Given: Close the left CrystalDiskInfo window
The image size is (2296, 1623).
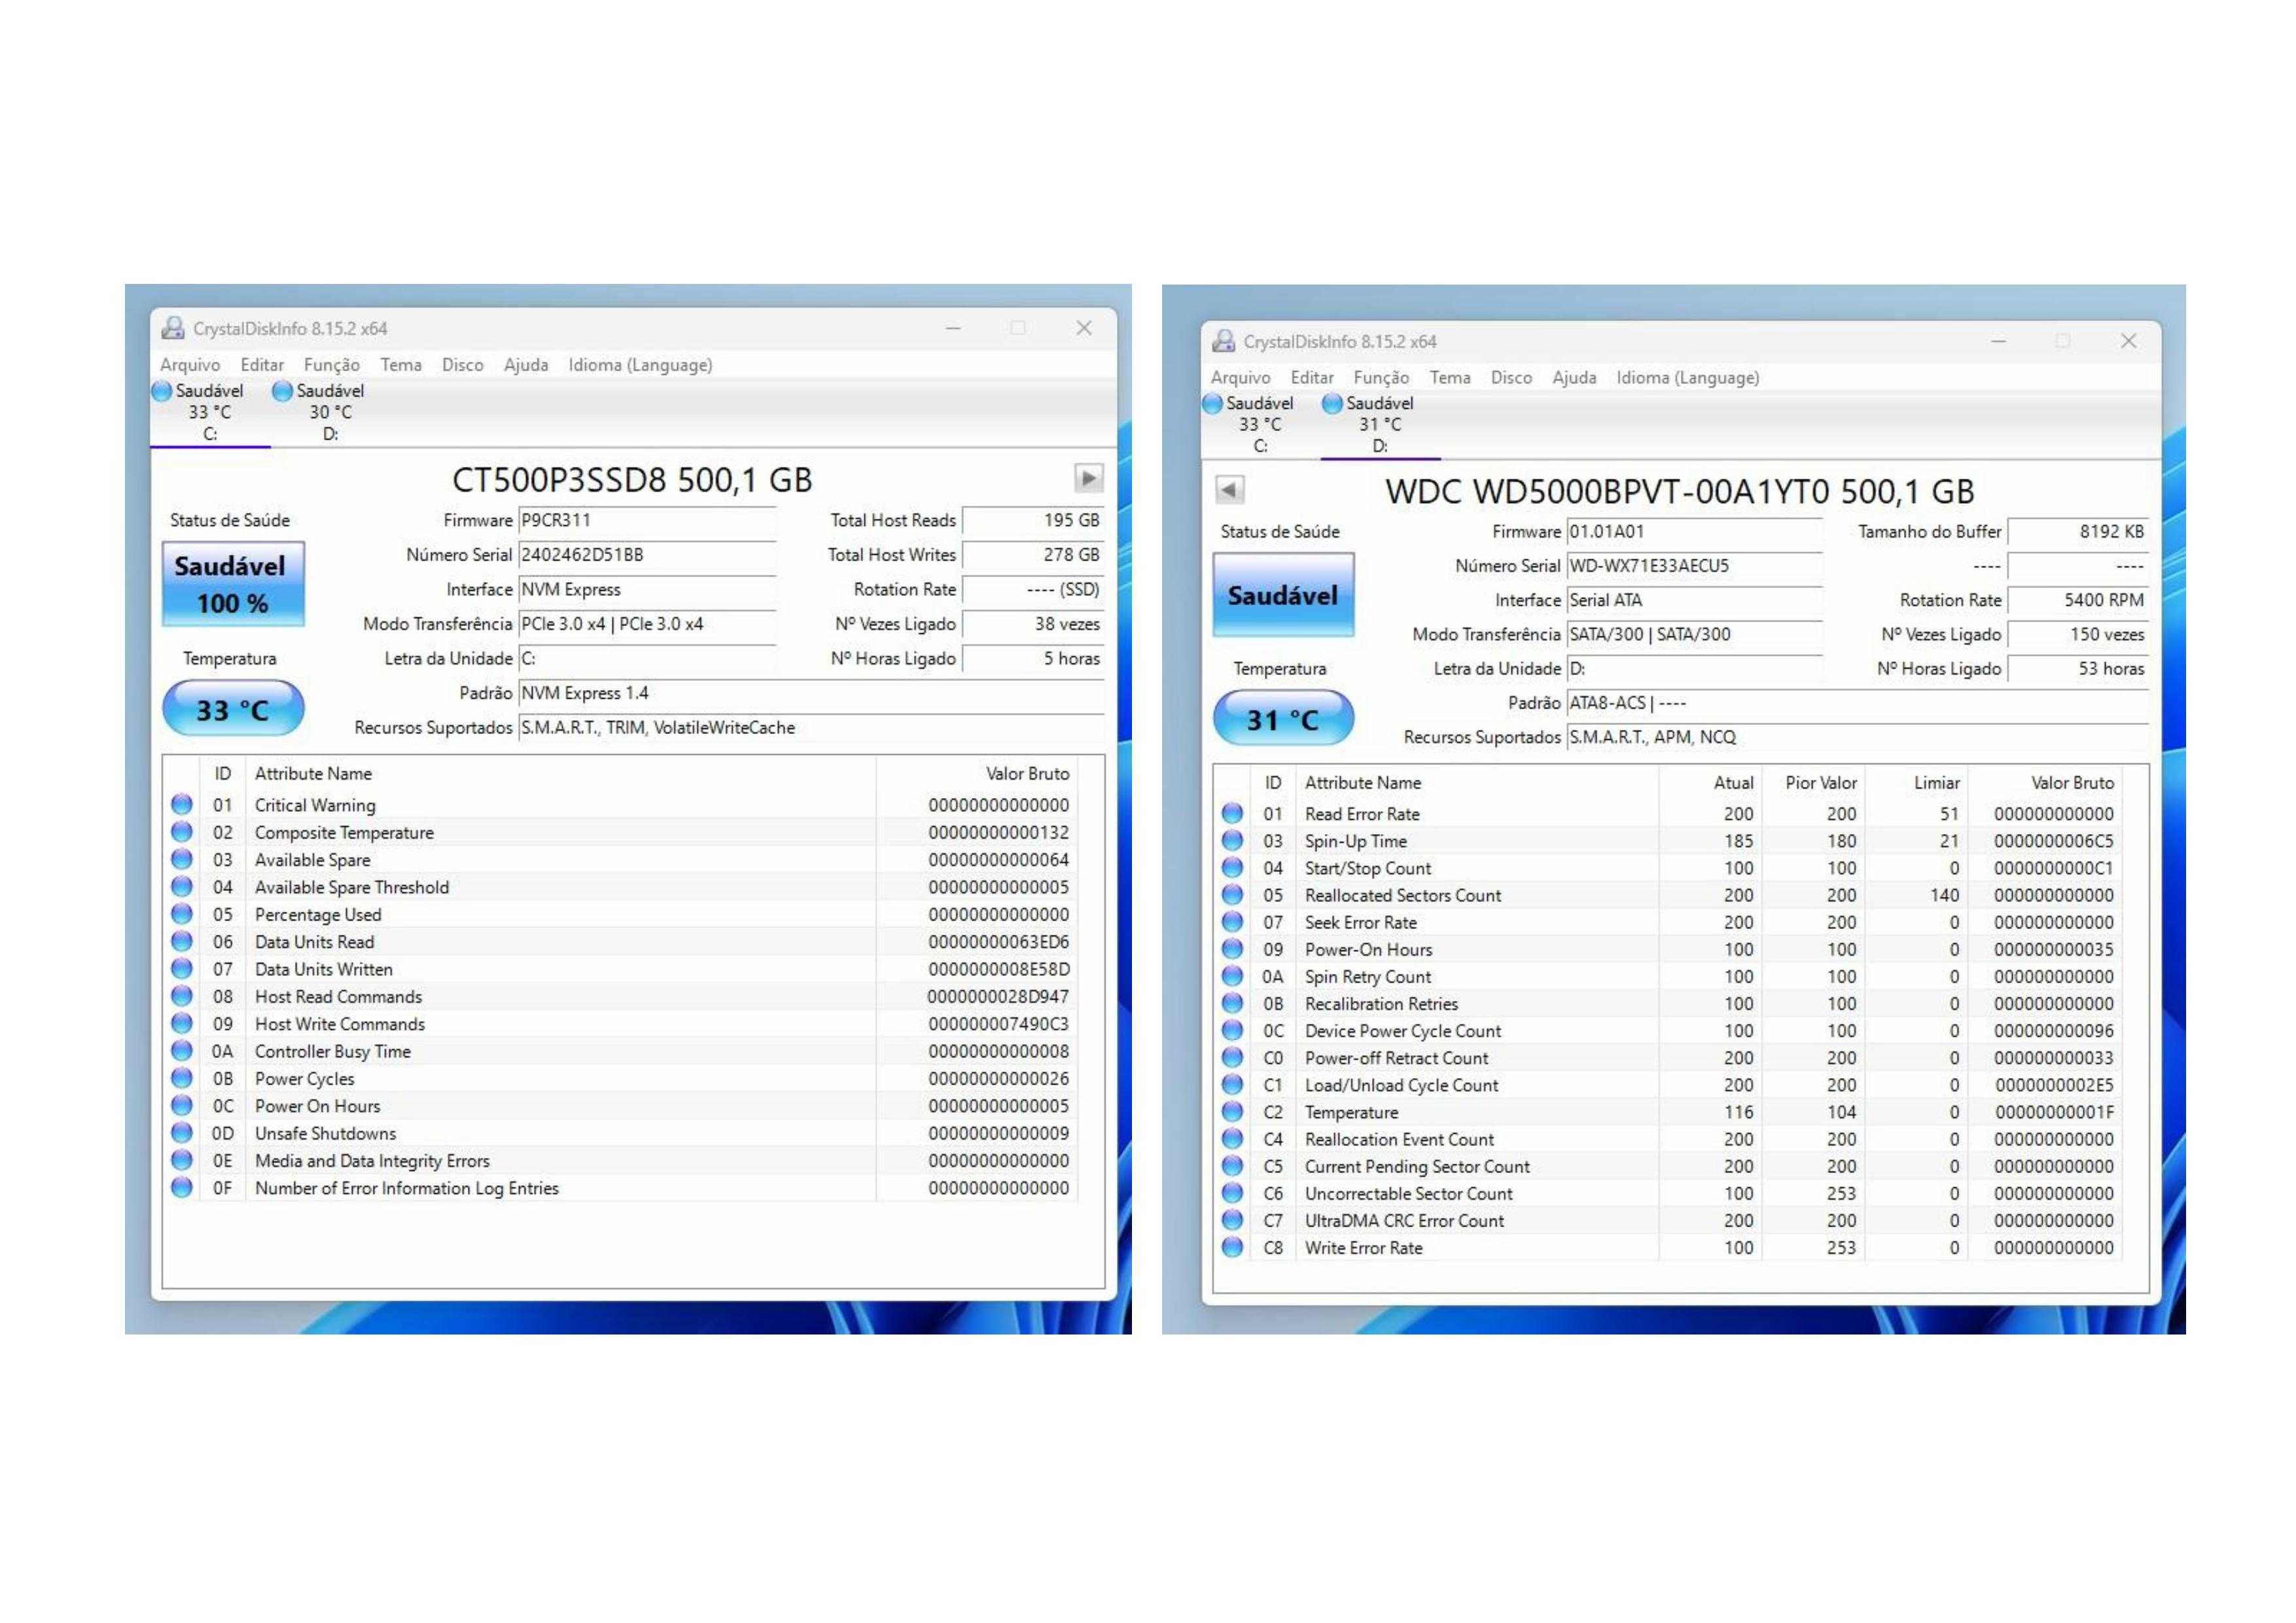Looking at the screenshot, I should click(x=1083, y=328).
